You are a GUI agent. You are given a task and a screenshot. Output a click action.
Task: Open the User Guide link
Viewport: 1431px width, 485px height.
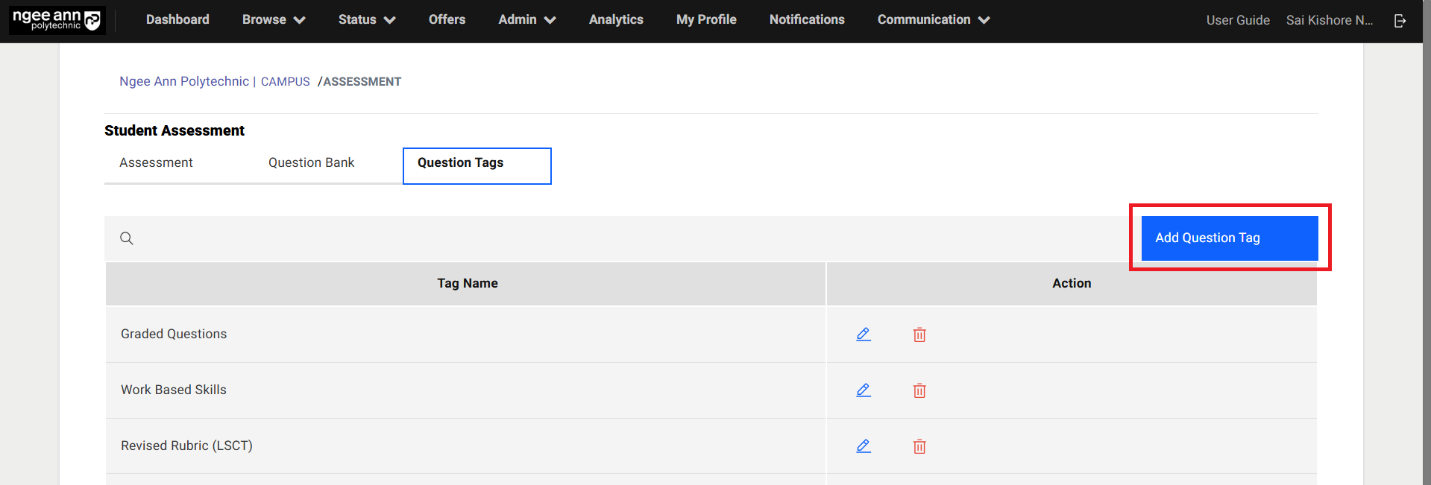1237,20
